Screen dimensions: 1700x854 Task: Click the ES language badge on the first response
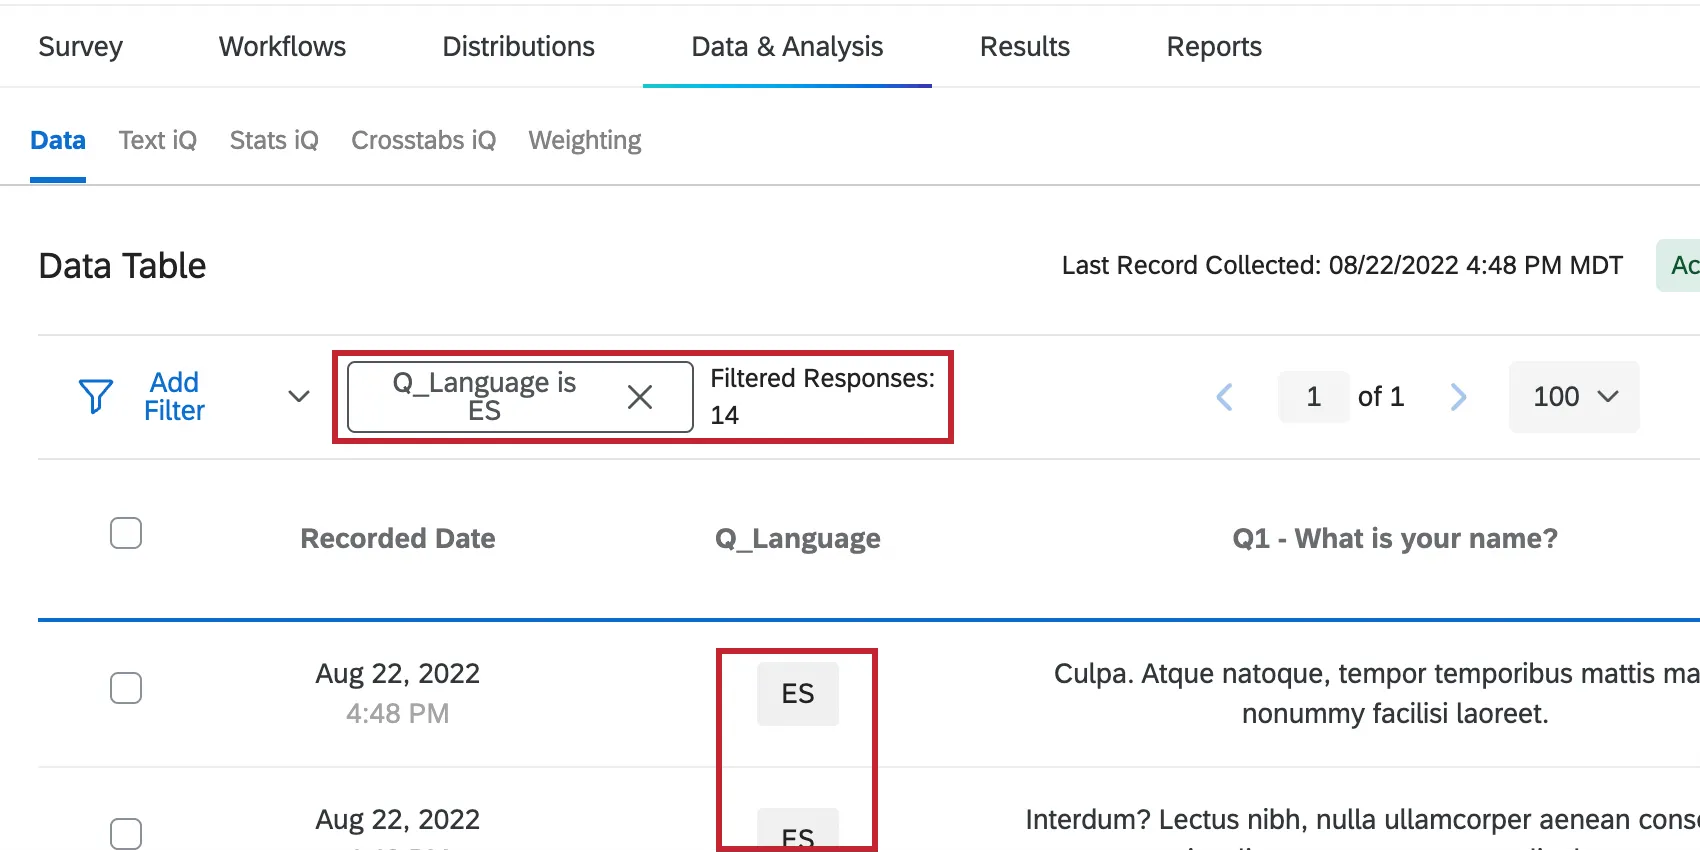(797, 693)
